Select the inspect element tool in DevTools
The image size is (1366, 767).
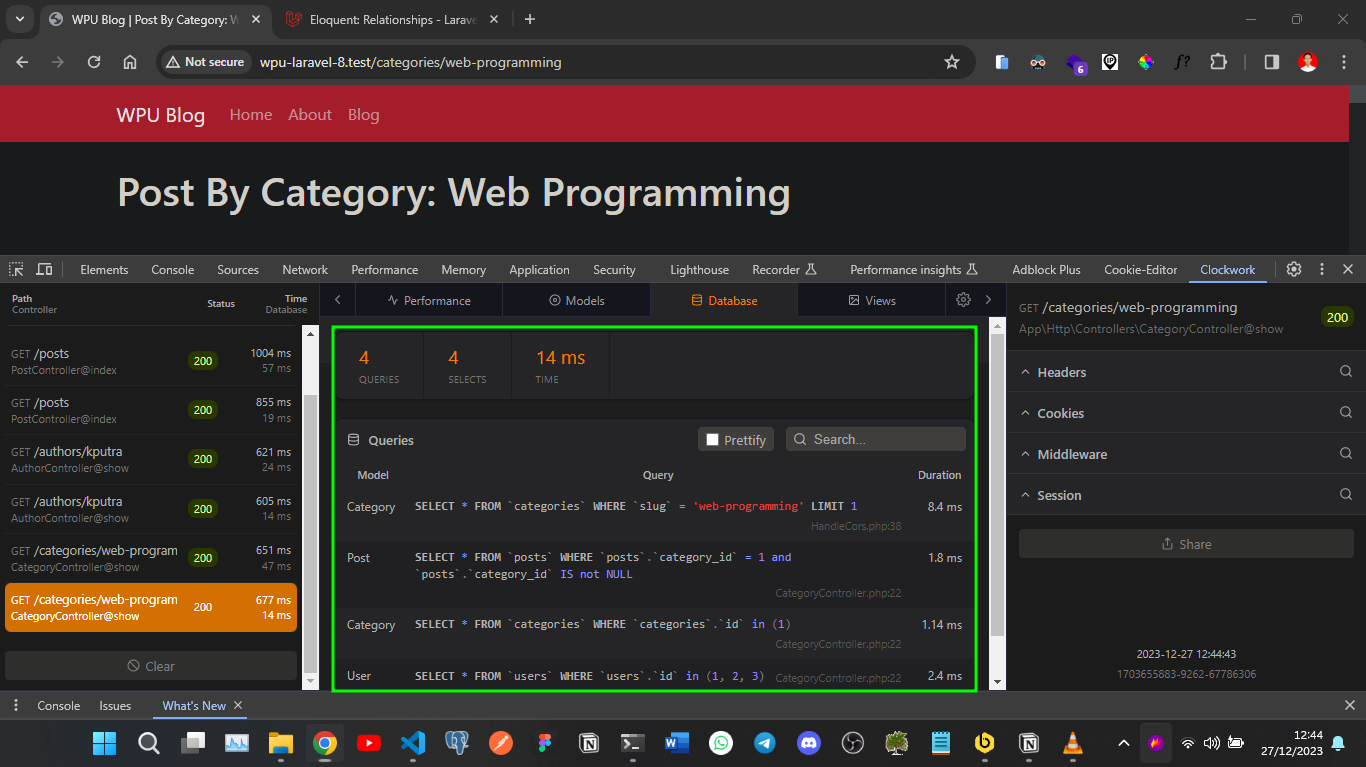[15, 269]
